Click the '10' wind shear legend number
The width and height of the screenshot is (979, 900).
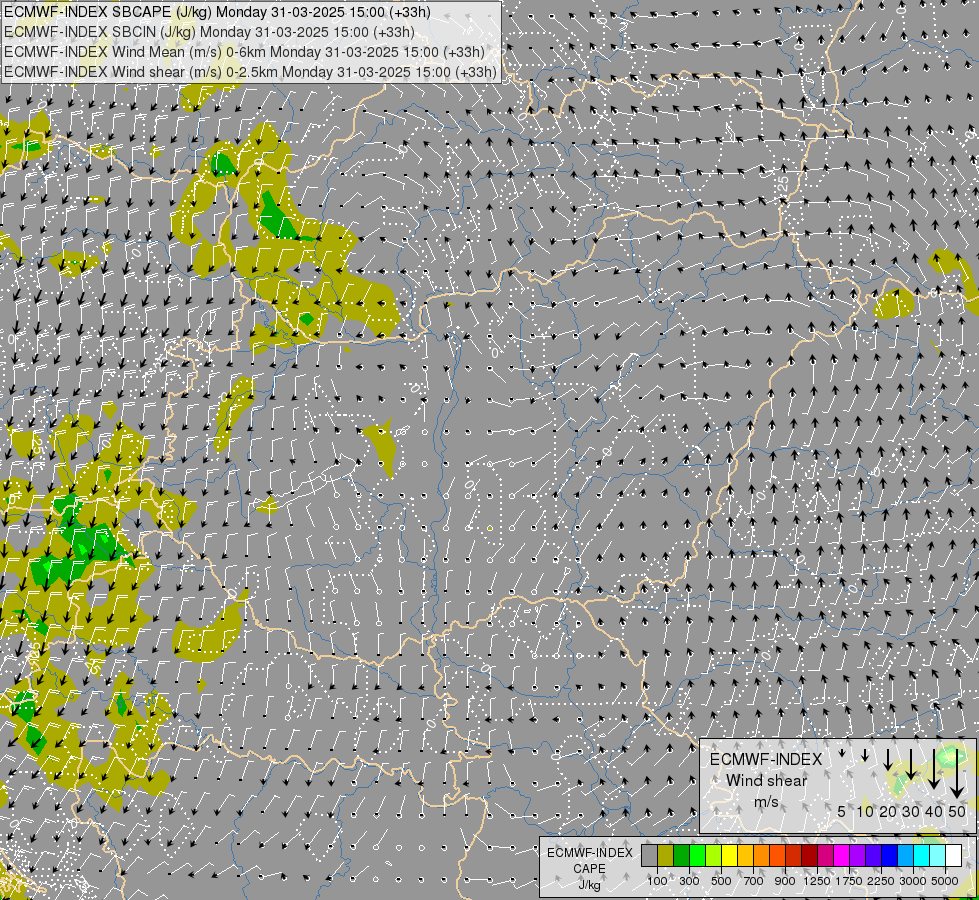click(x=865, y=811)
